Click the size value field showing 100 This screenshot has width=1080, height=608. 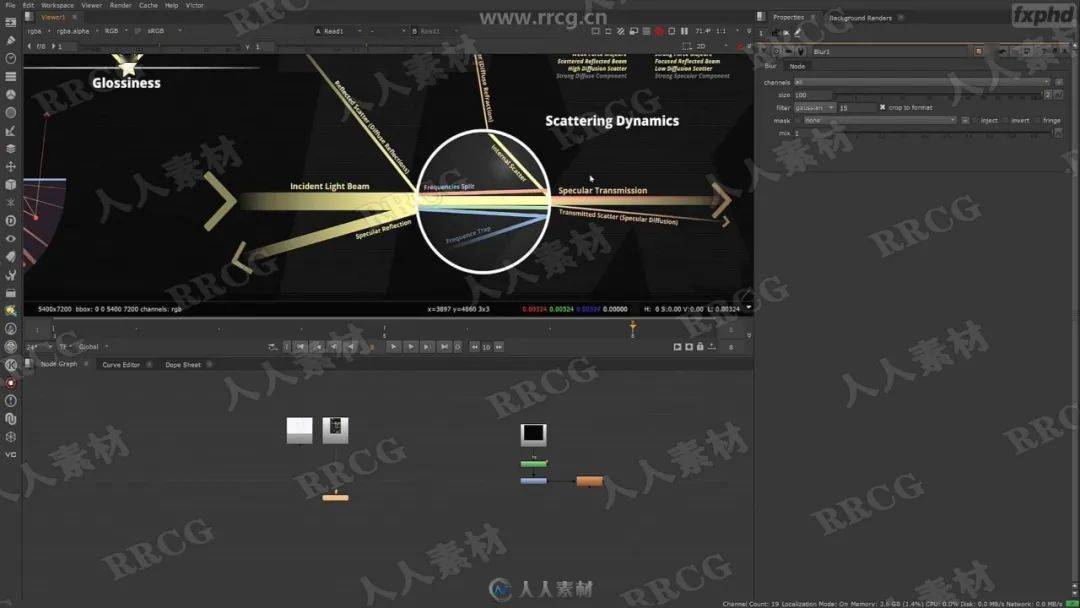(x=813, y=95)
